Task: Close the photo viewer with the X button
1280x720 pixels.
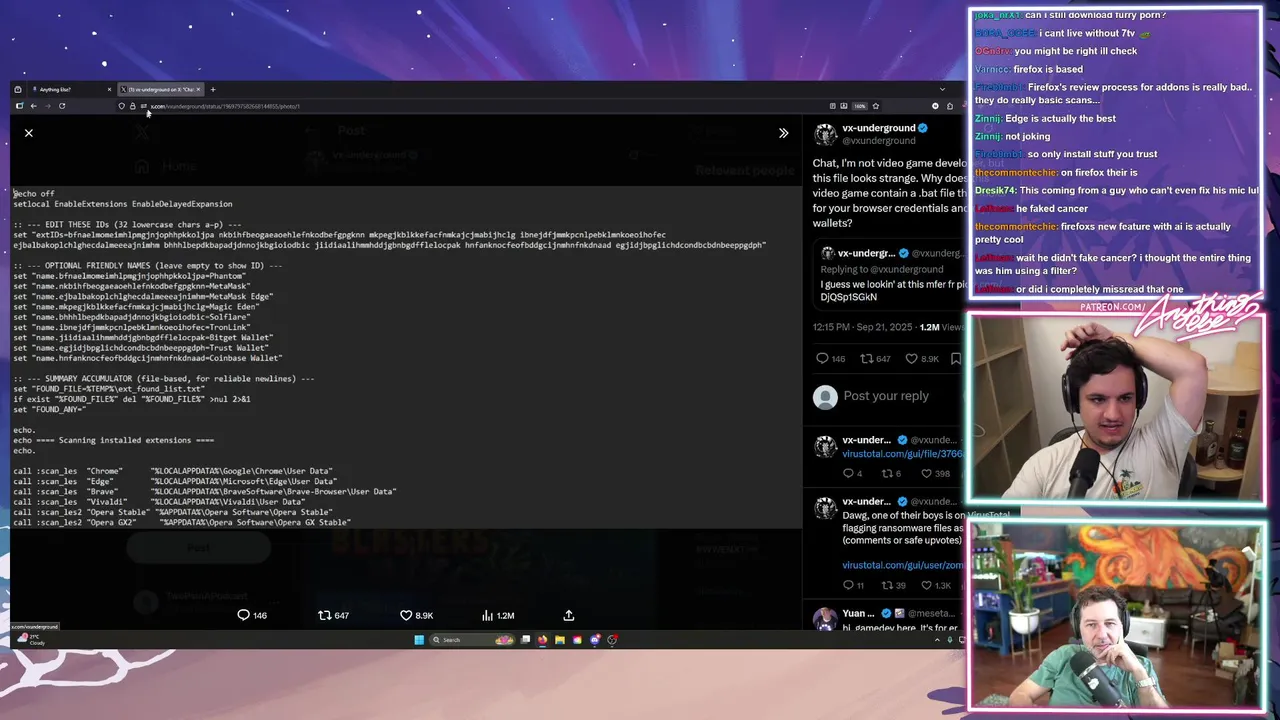Action: 29,132
